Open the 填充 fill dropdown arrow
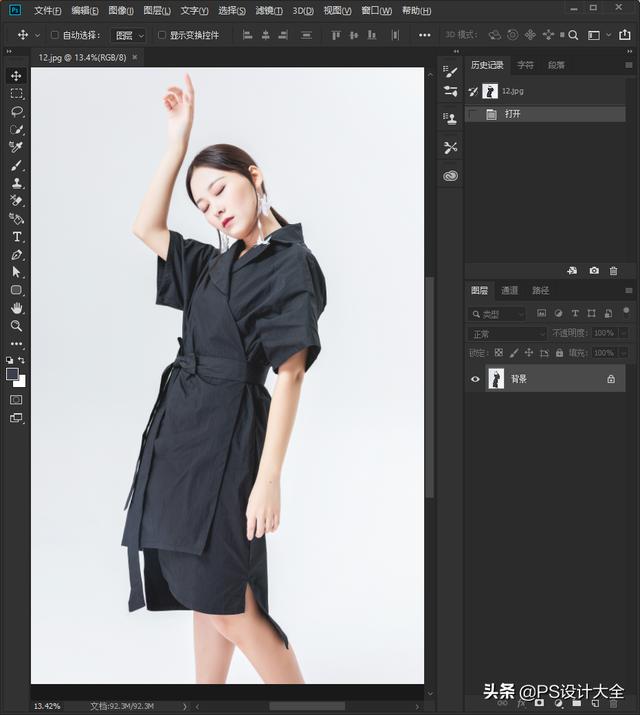Screen dimensions: 640x715 click(x=623, y=353)
